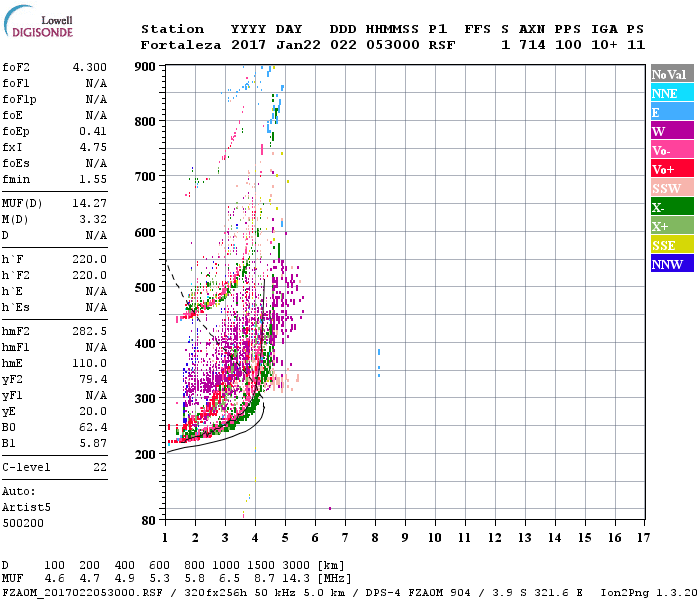
Task: Click the 80 km altitude axis label
Action: point(149,521)
